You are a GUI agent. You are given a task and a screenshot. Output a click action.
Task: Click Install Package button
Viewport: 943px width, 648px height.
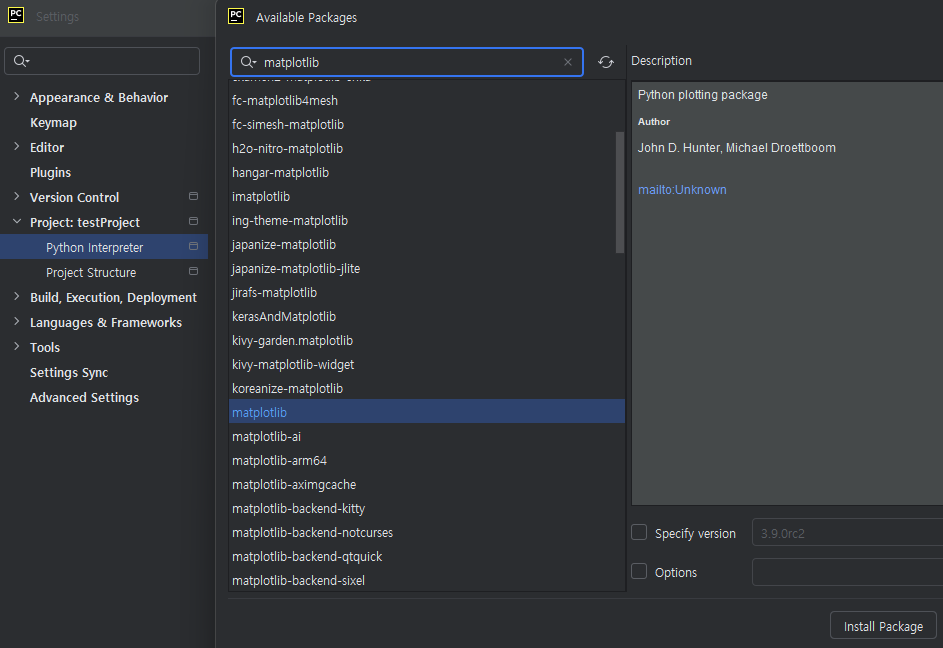tap(883, 626)
